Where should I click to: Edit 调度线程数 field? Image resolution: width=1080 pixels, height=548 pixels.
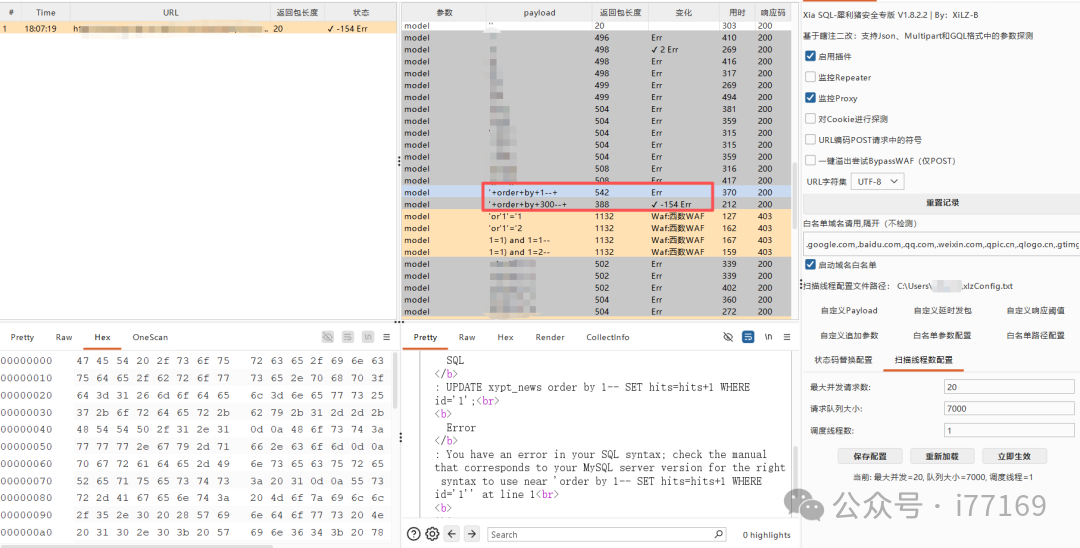(1009, 430)
